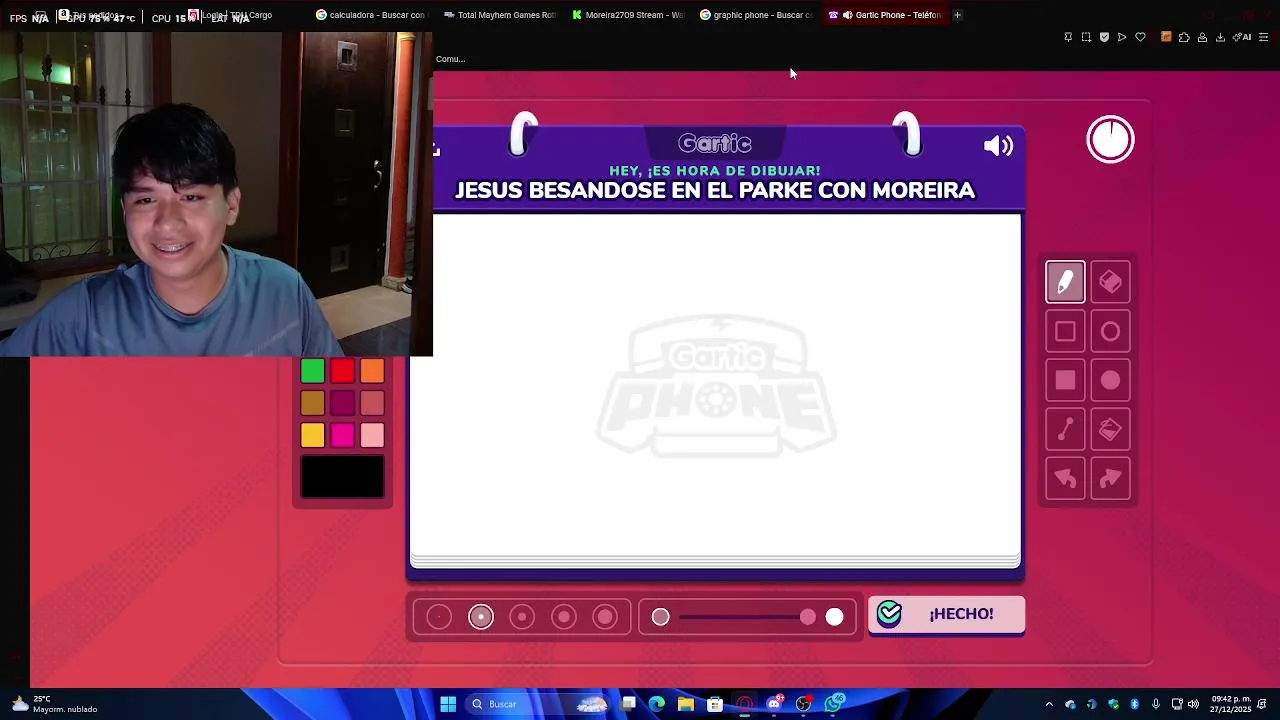Open the black current-color picker box
Image resolution: width=1280 pixels, height=720 pixels.
click(342, 477)
